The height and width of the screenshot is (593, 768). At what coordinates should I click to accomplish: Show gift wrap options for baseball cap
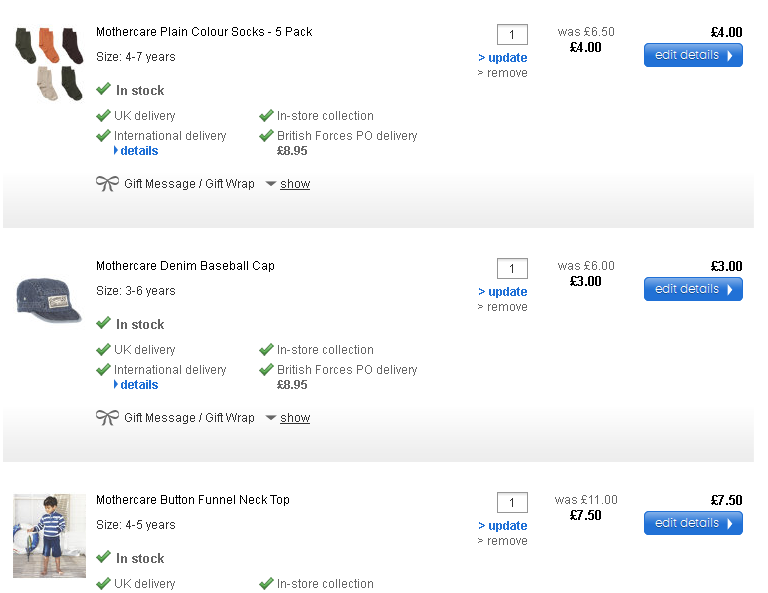click(x=294, y=418)
